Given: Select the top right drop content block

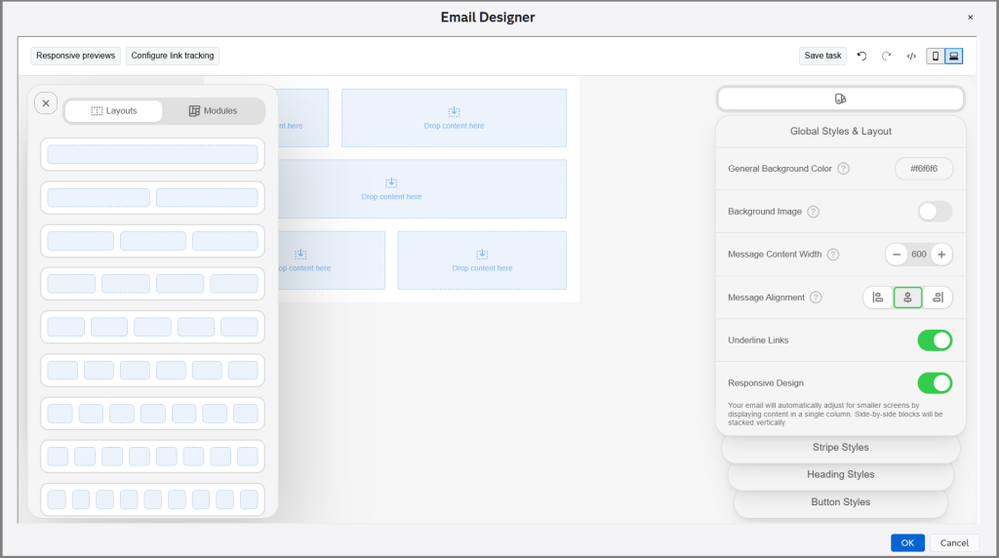Looking at the screenshot, I should [454, 118].
